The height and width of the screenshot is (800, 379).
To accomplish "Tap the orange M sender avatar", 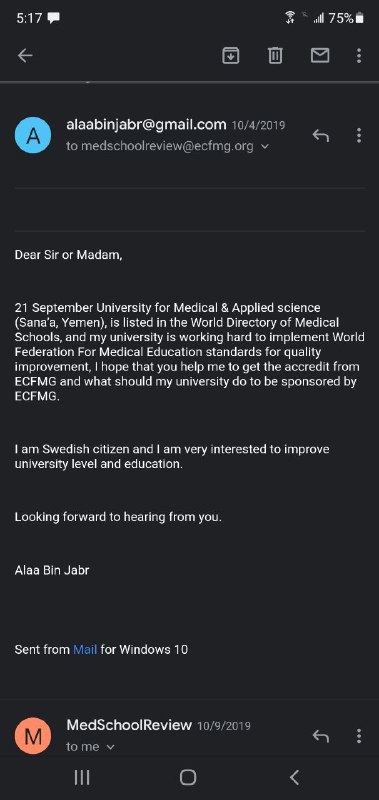I will [33, 736].
